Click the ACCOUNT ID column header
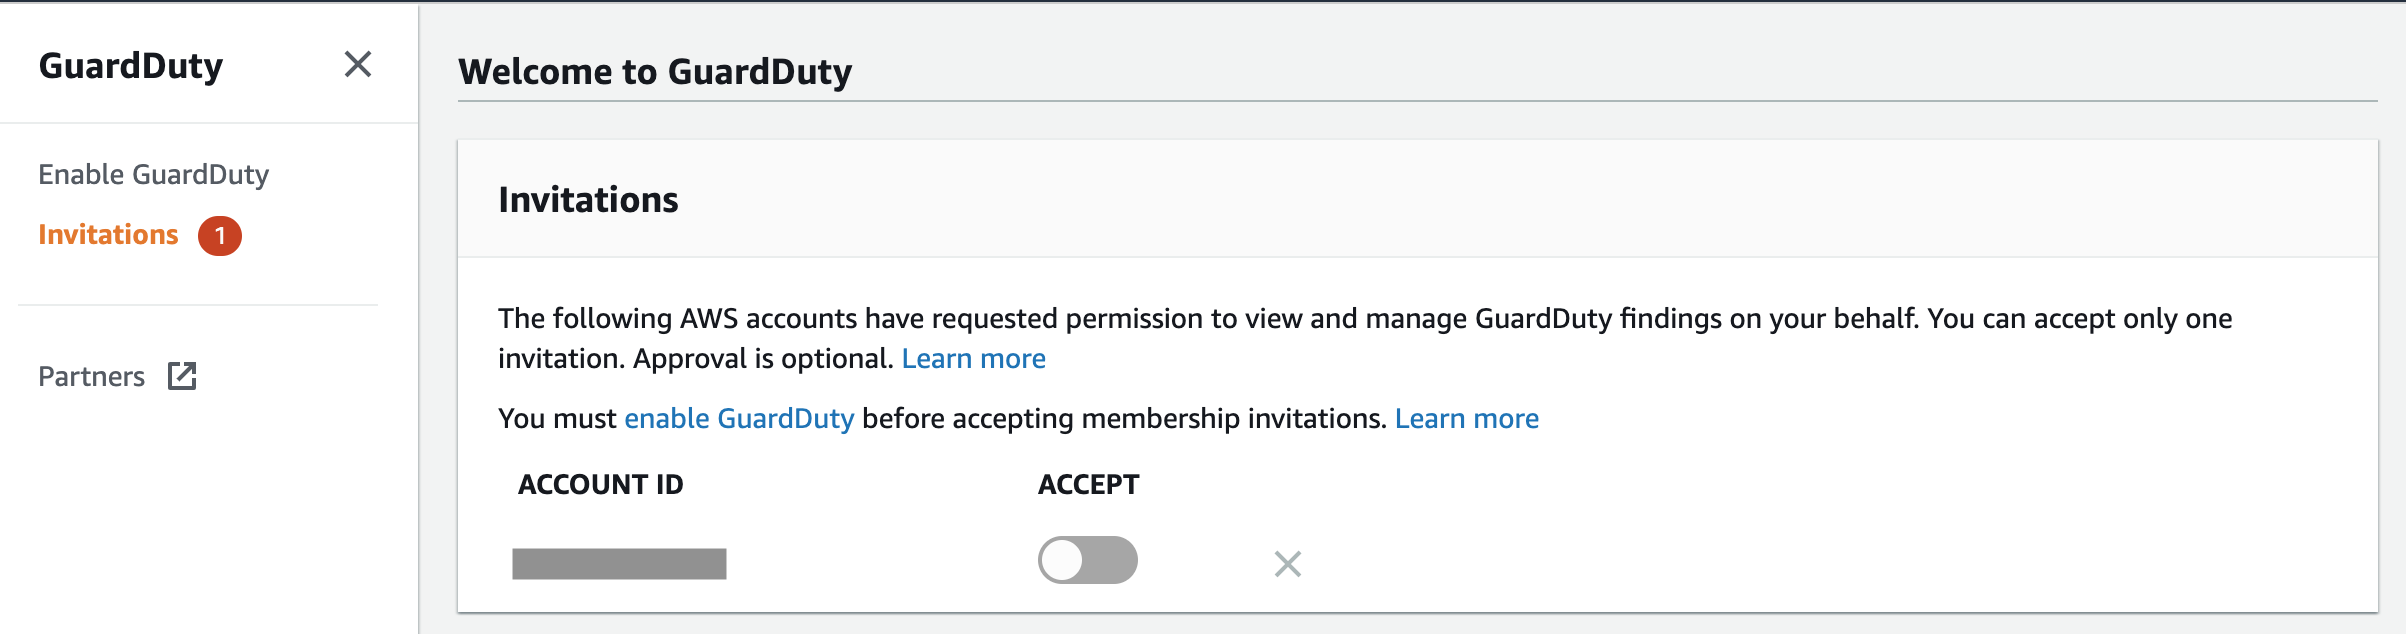Viewport: 2406px width, 634px height. pos(600,485)
